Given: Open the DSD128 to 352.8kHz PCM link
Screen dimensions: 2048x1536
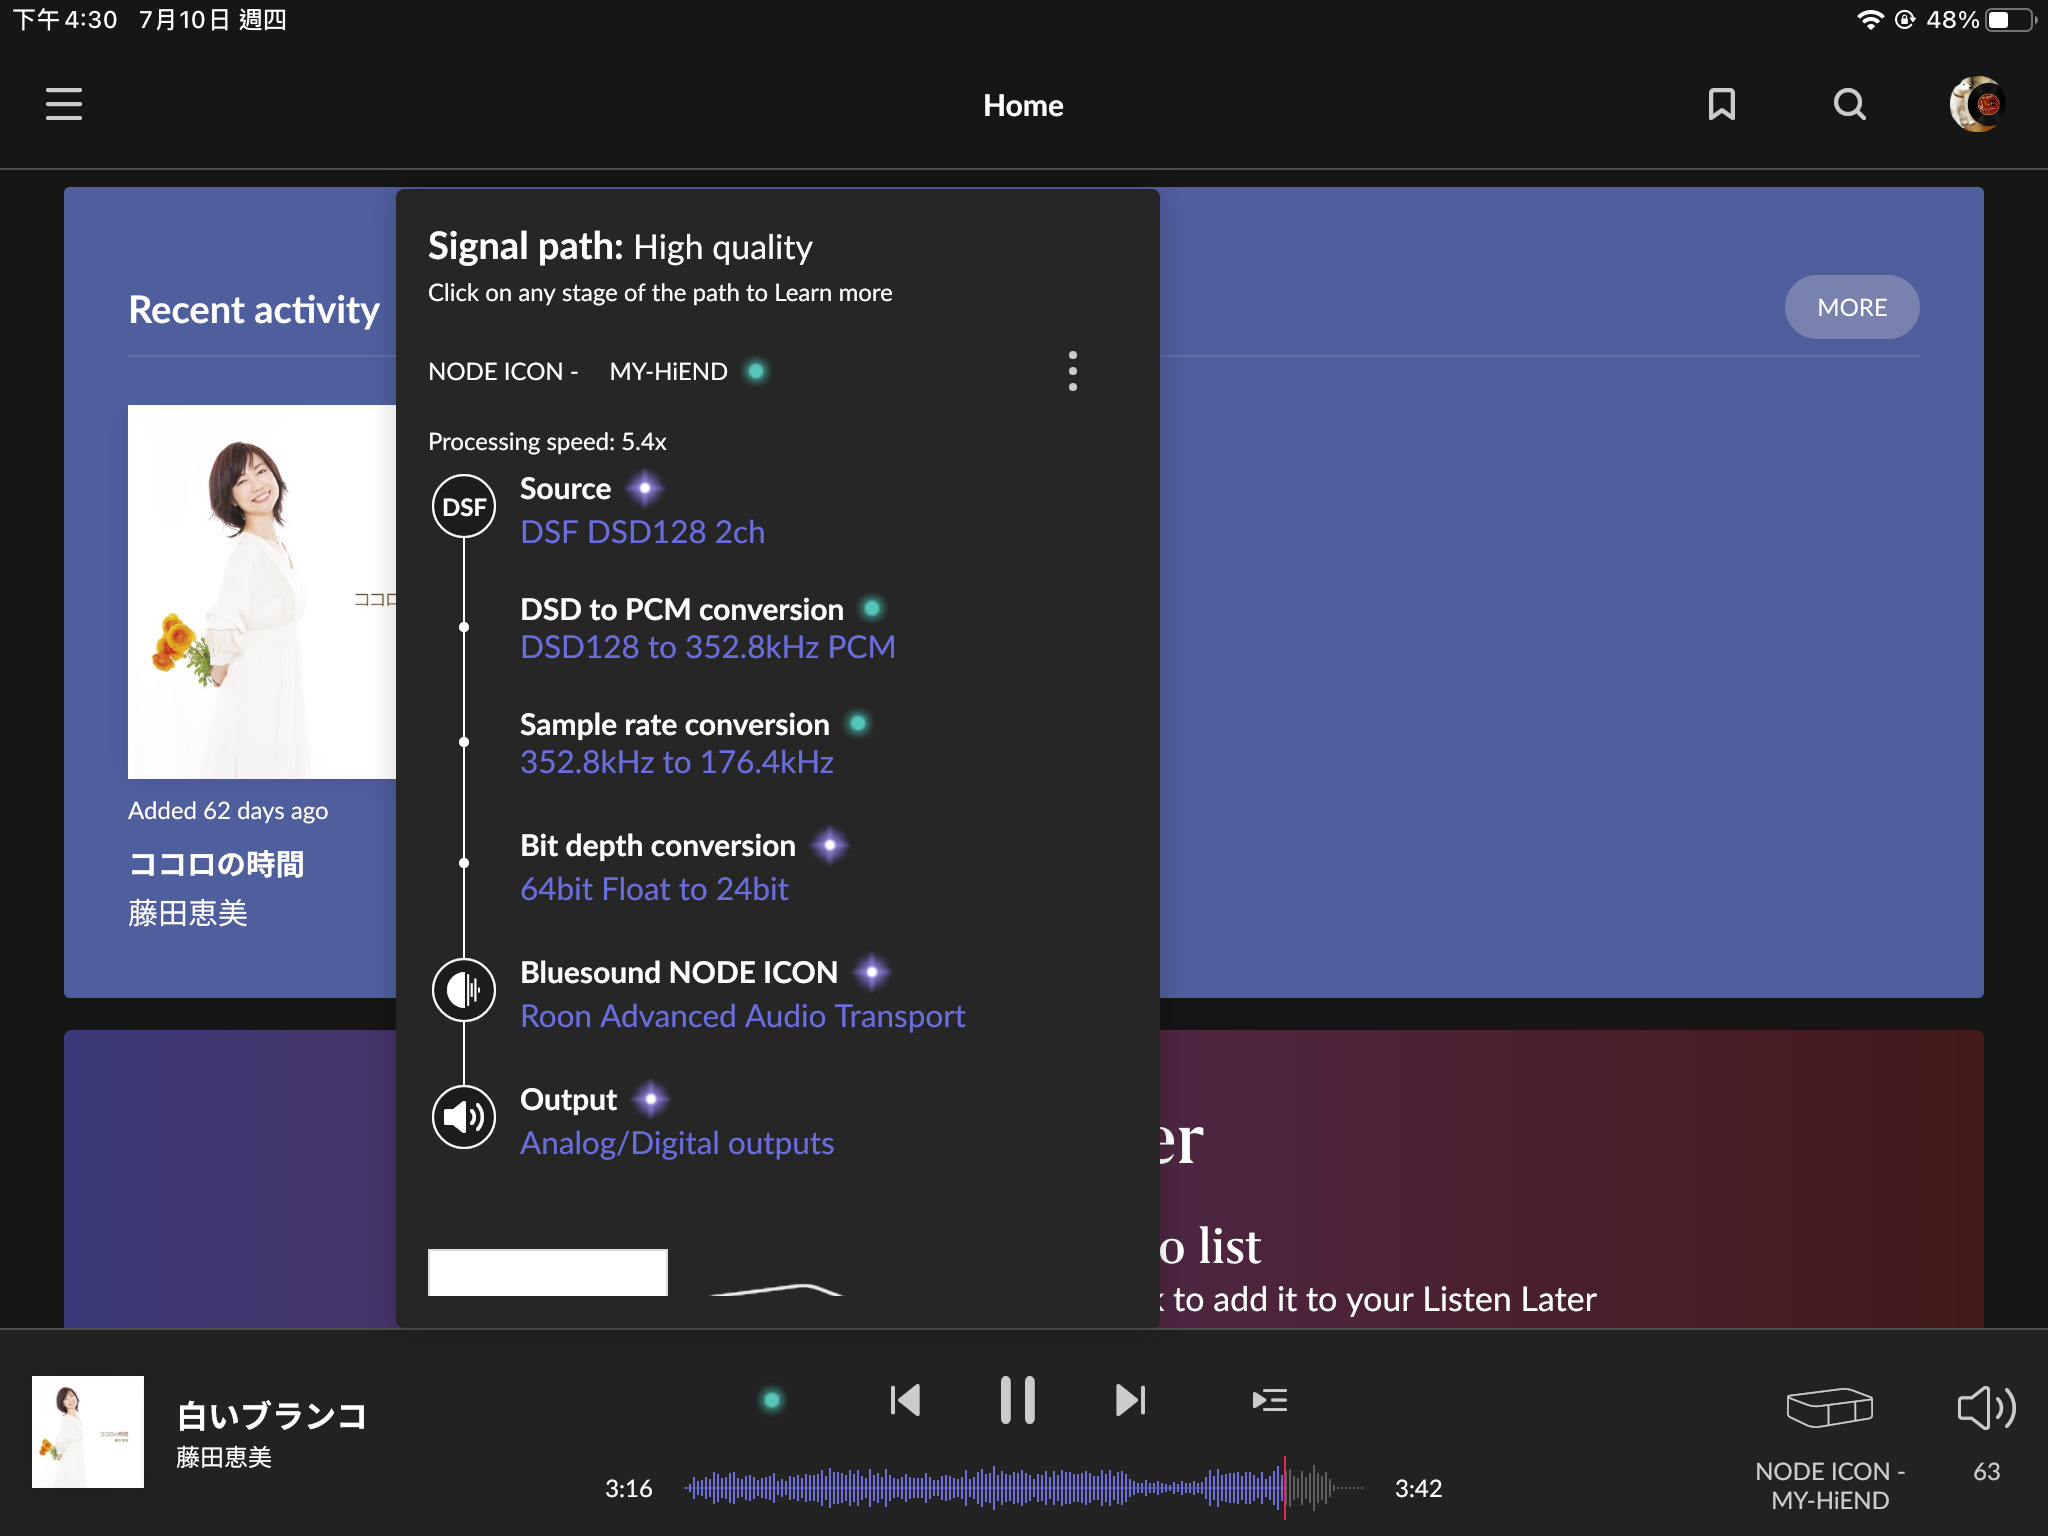Looking at the screenshot, I should click(x=708, y=647).
